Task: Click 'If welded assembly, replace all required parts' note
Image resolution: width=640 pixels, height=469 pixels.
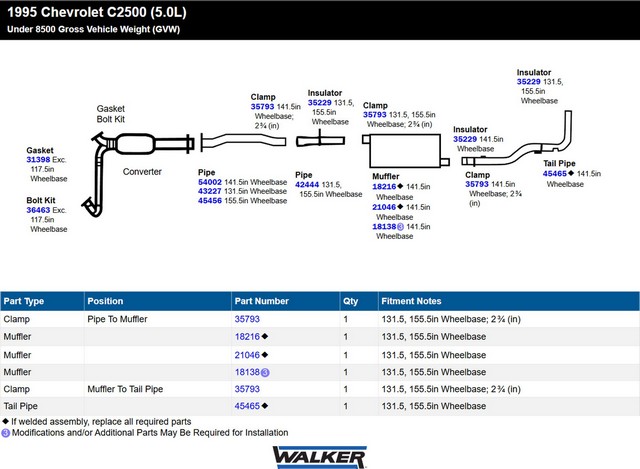Action: (101, 422)
